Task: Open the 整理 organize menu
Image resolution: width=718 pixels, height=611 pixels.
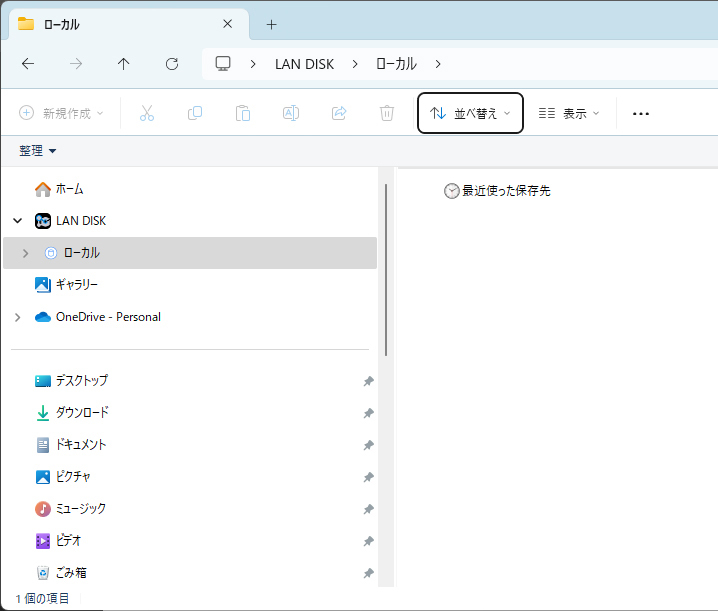Action: pos(38,151)
